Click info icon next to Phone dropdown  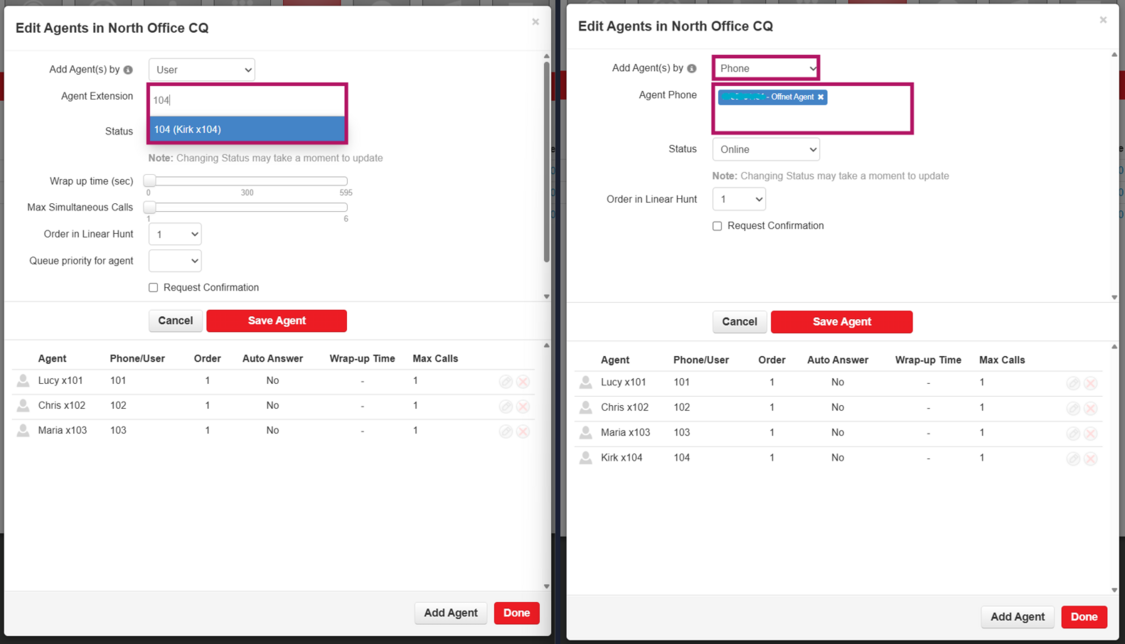(691, 69)
